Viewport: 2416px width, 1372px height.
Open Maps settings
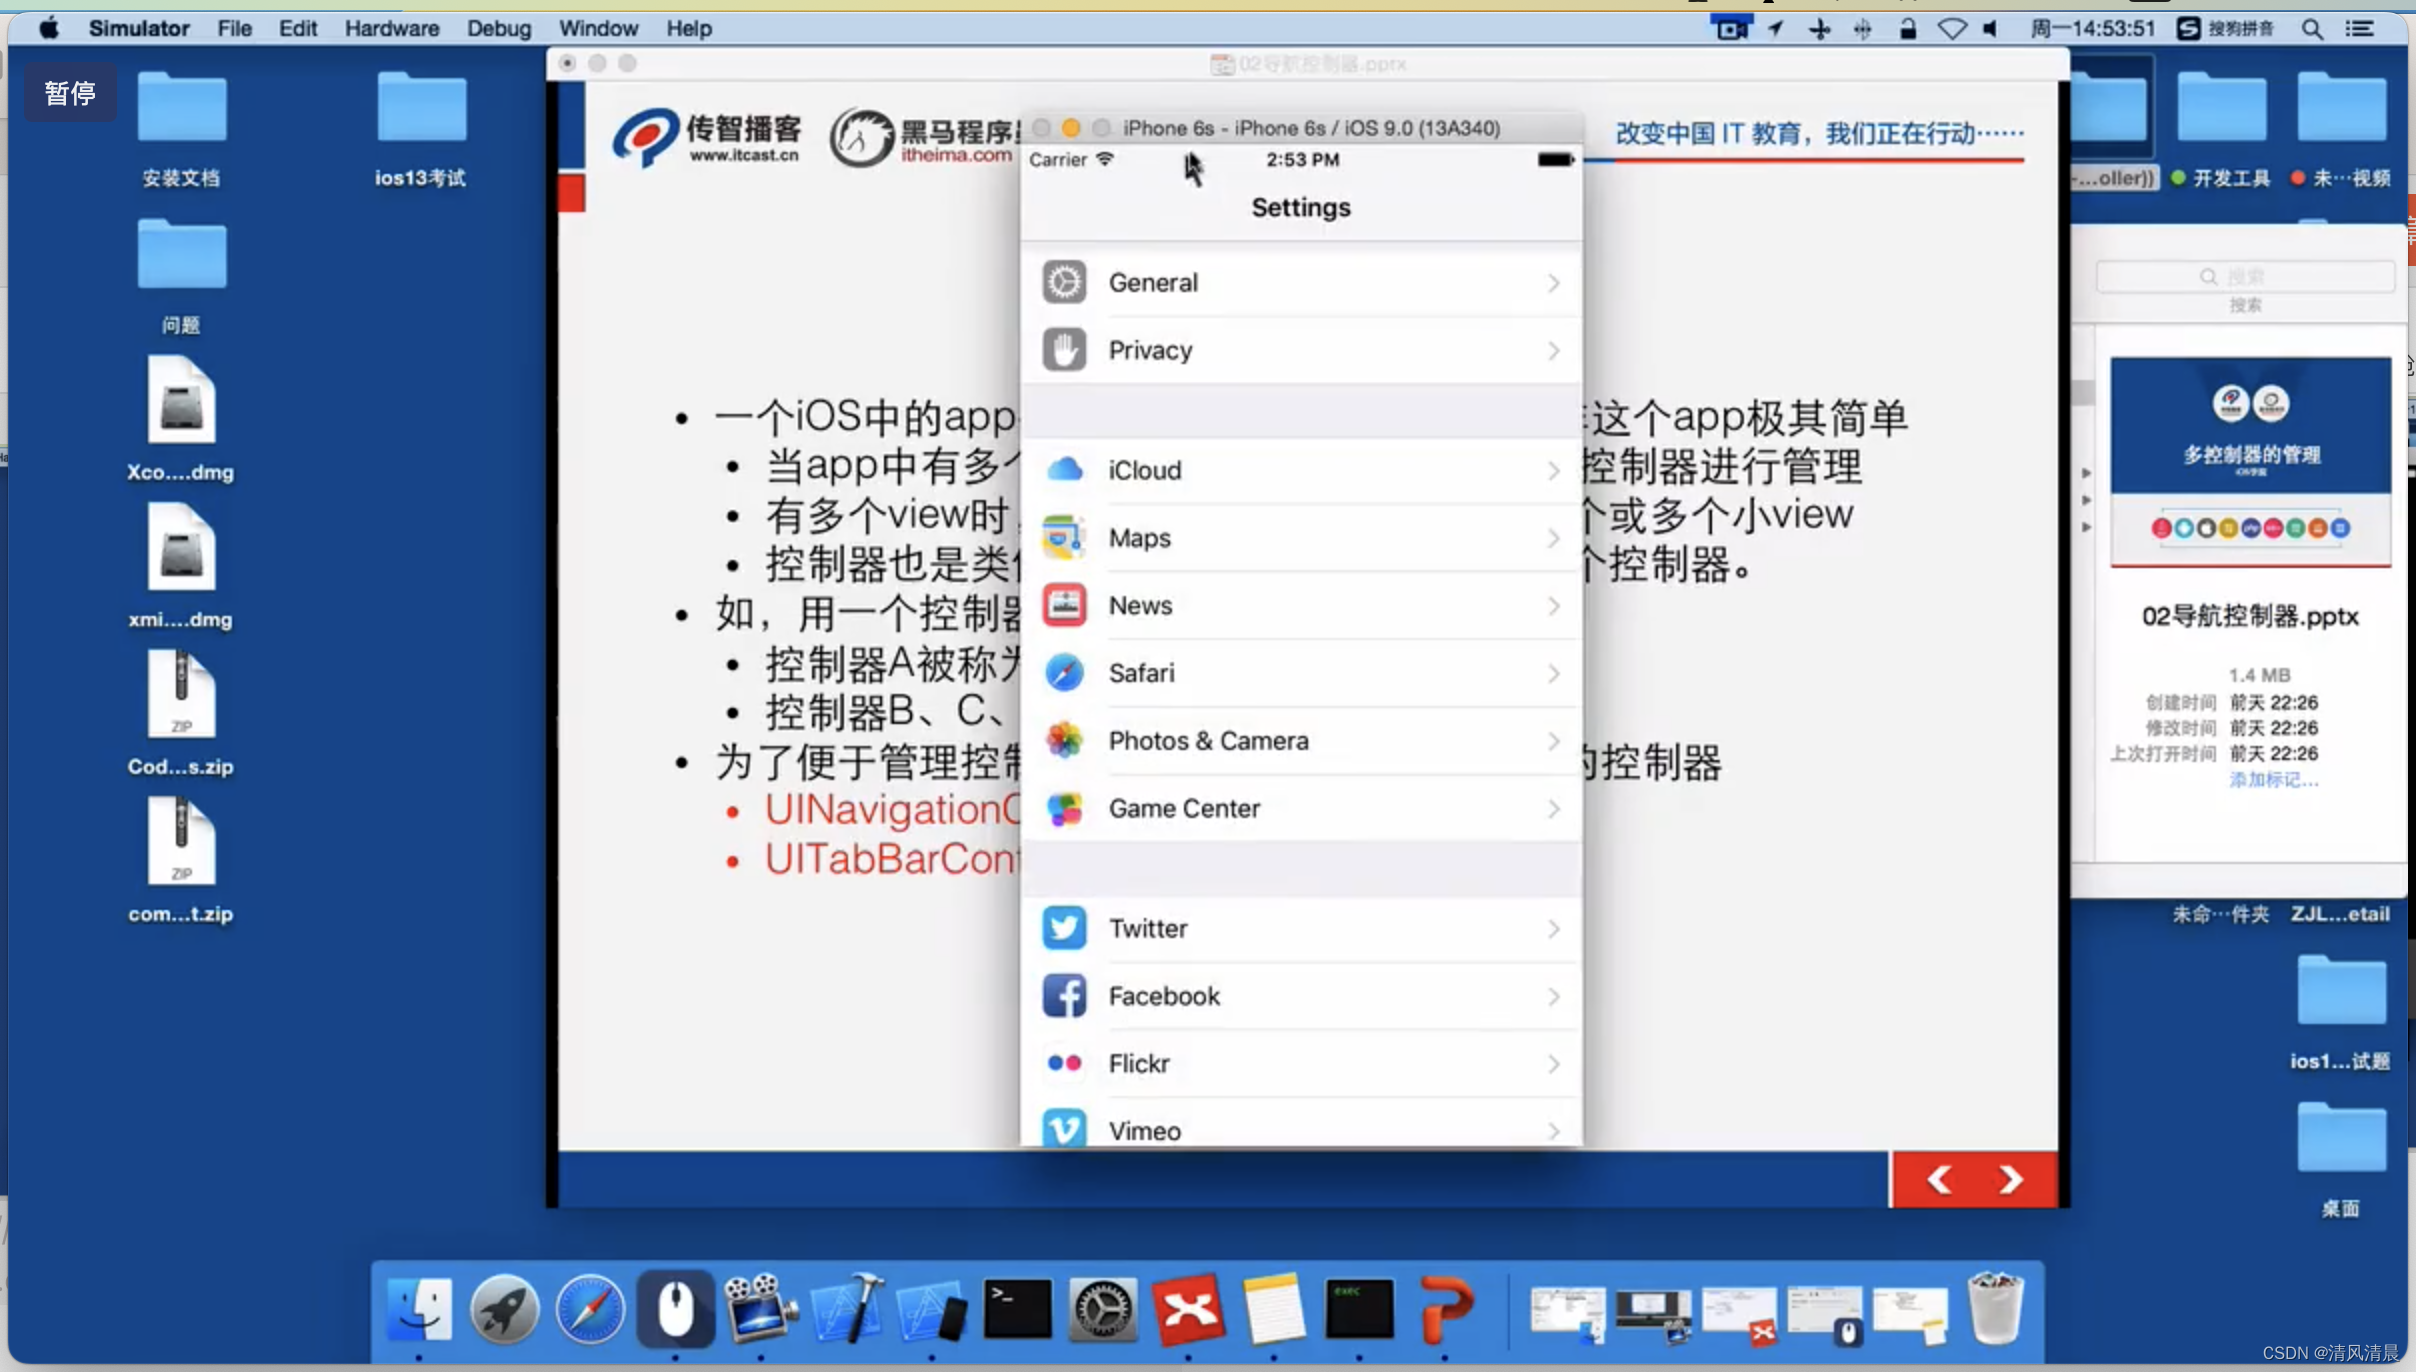coord(1301,538)
